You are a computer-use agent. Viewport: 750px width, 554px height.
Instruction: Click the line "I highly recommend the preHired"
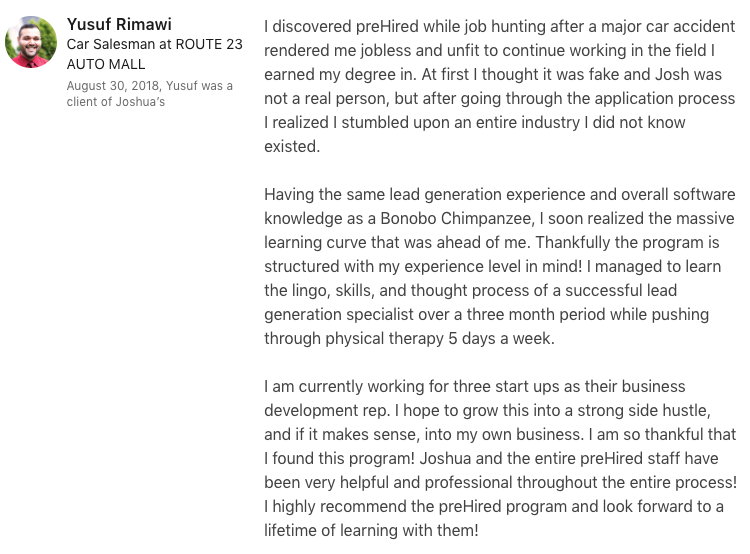493,506
